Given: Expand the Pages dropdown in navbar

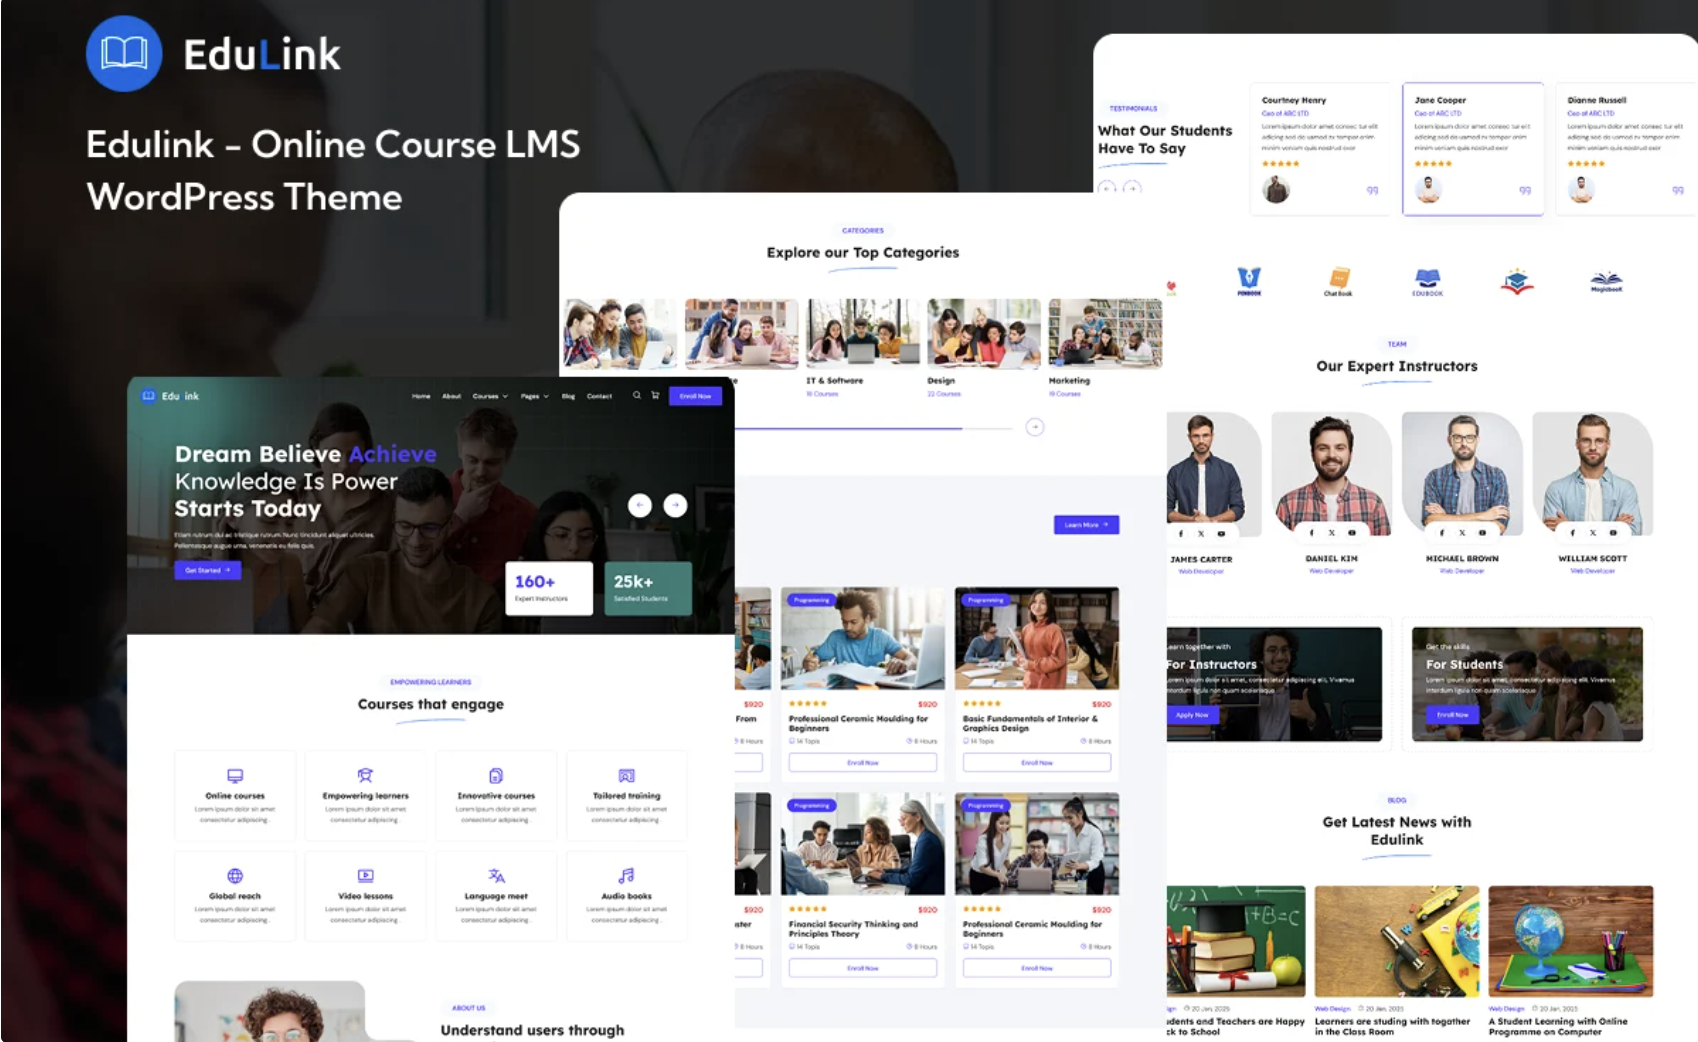Looking at the screenshot, I should click(x=534, y=396).
